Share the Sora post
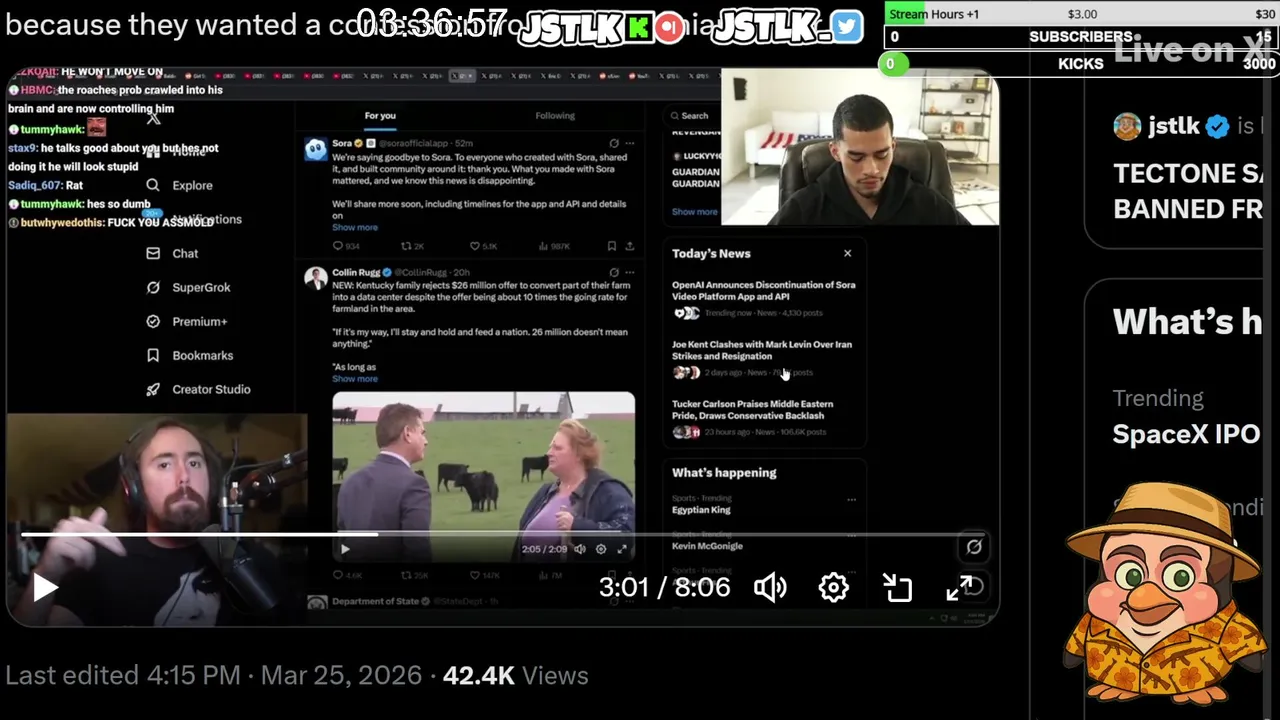This screenshot has height=720, width=1280. tap(630, 246)
